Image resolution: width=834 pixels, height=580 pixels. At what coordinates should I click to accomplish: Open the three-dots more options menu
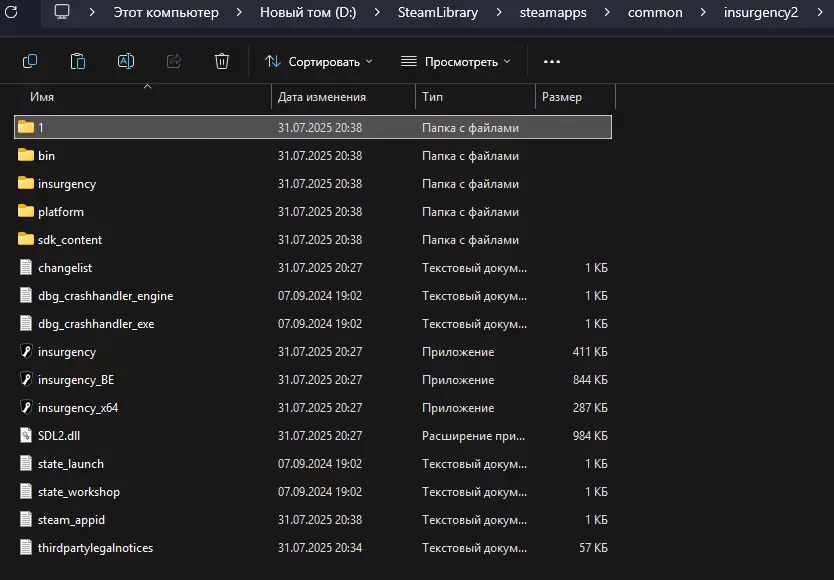tap(552, 62)
